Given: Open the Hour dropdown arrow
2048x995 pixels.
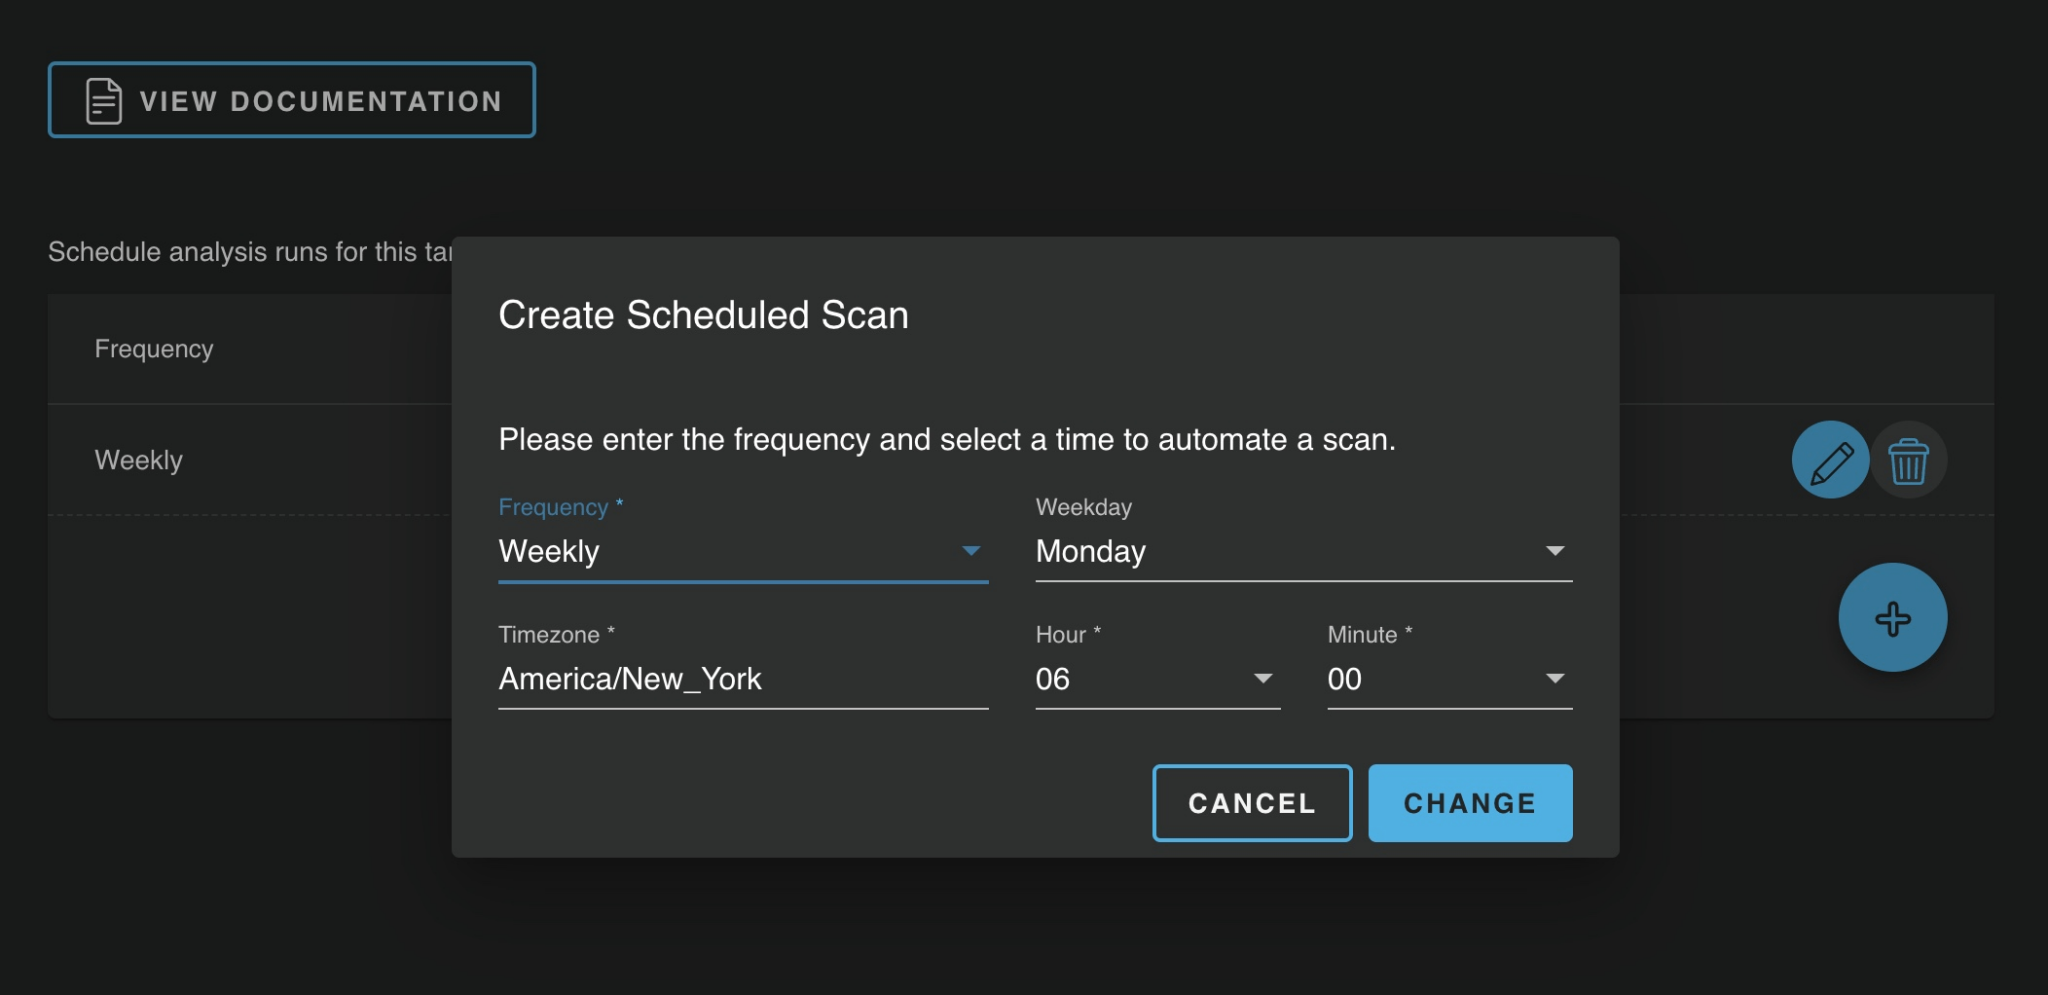Looking at the screenshot, I should pos(1263,679).
